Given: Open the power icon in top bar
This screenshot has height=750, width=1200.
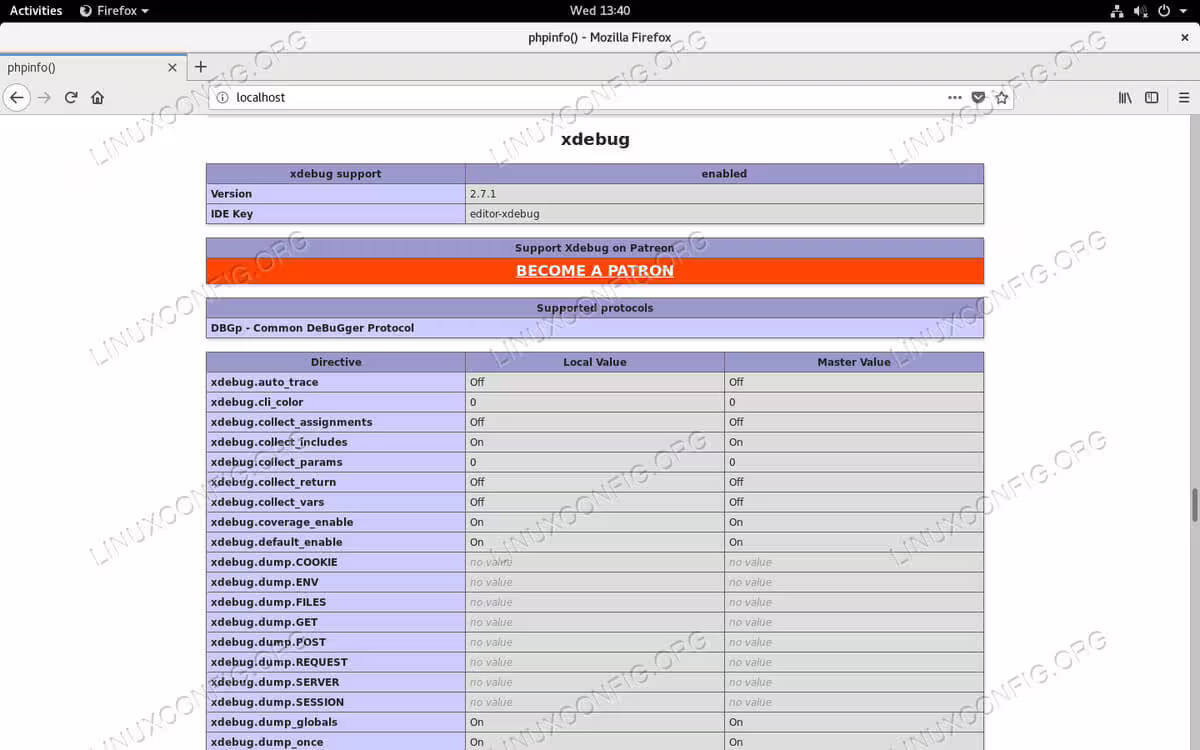Looking at the screenshot, I should coord(1165,11).
